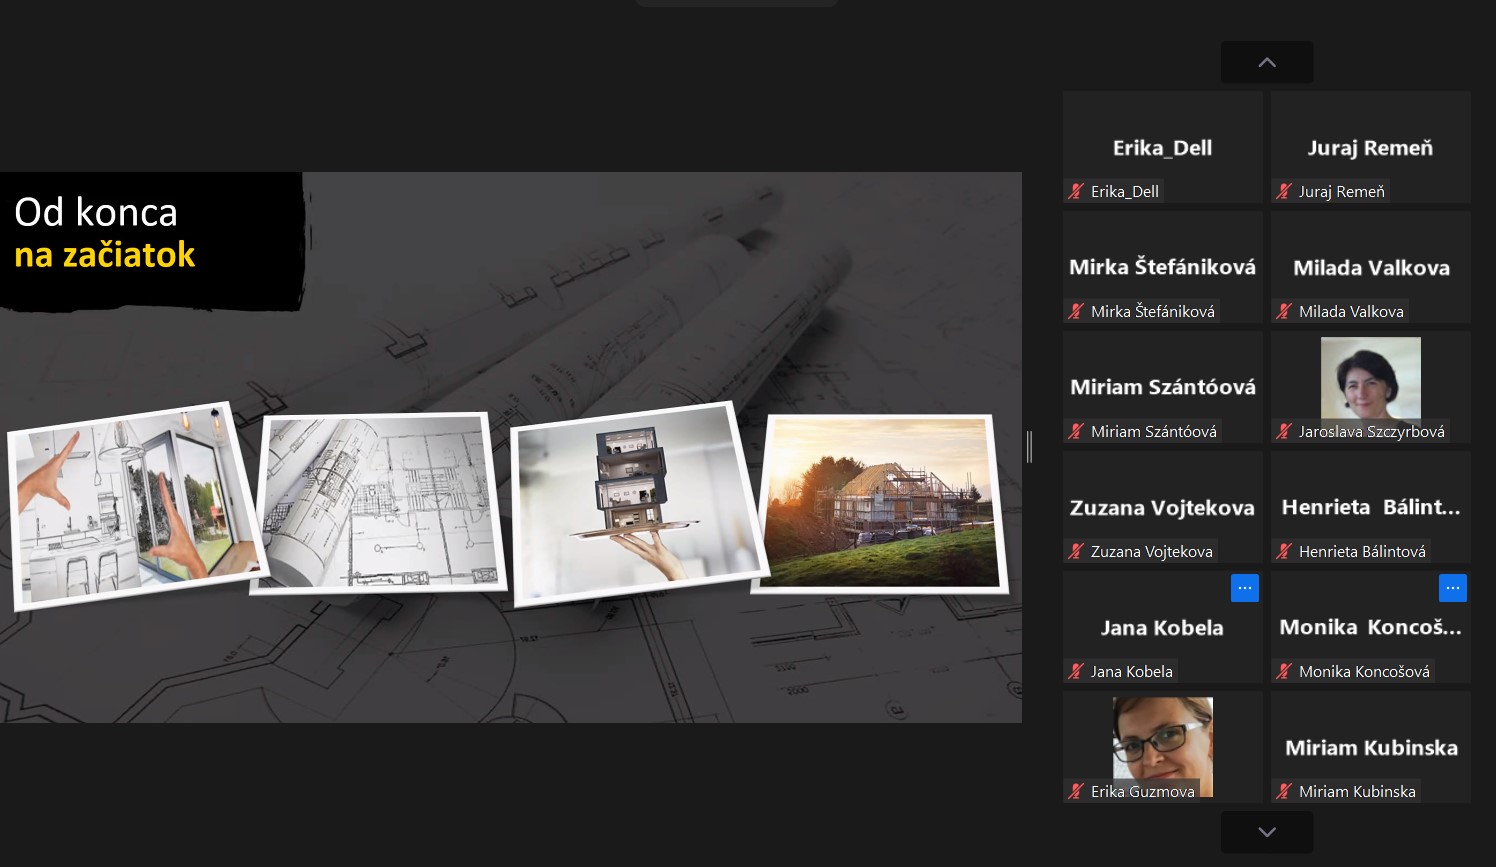Click the 'Od konca na začiatok' slide title

pos(105,234)
